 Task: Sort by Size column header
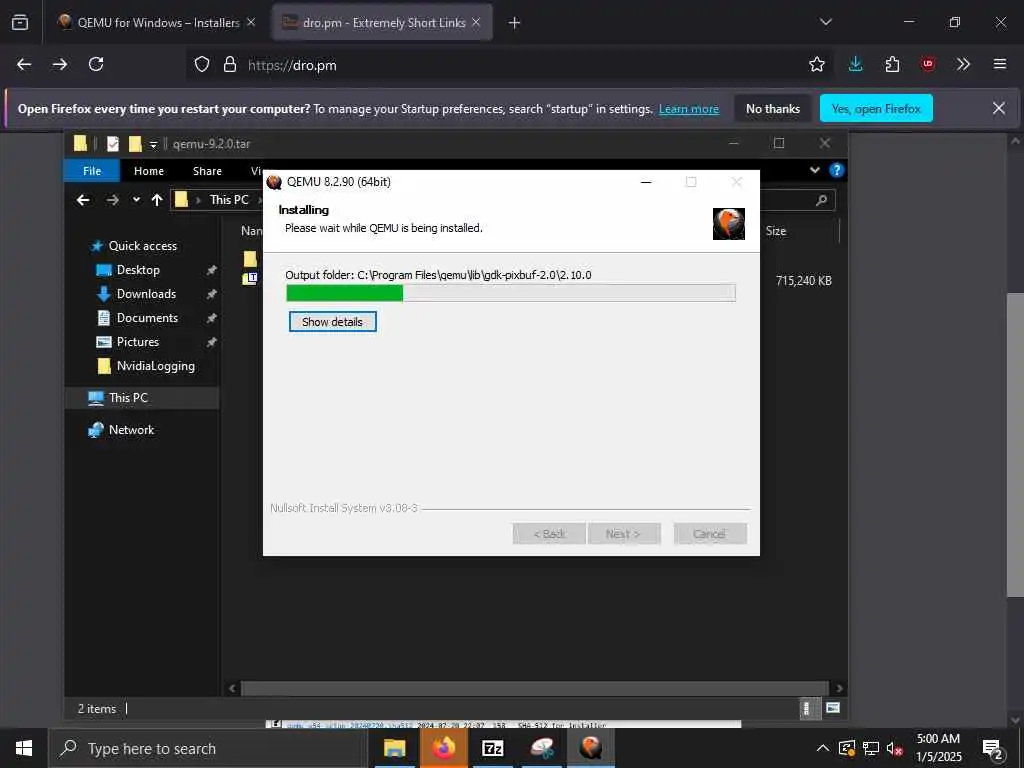pos(776,231)
